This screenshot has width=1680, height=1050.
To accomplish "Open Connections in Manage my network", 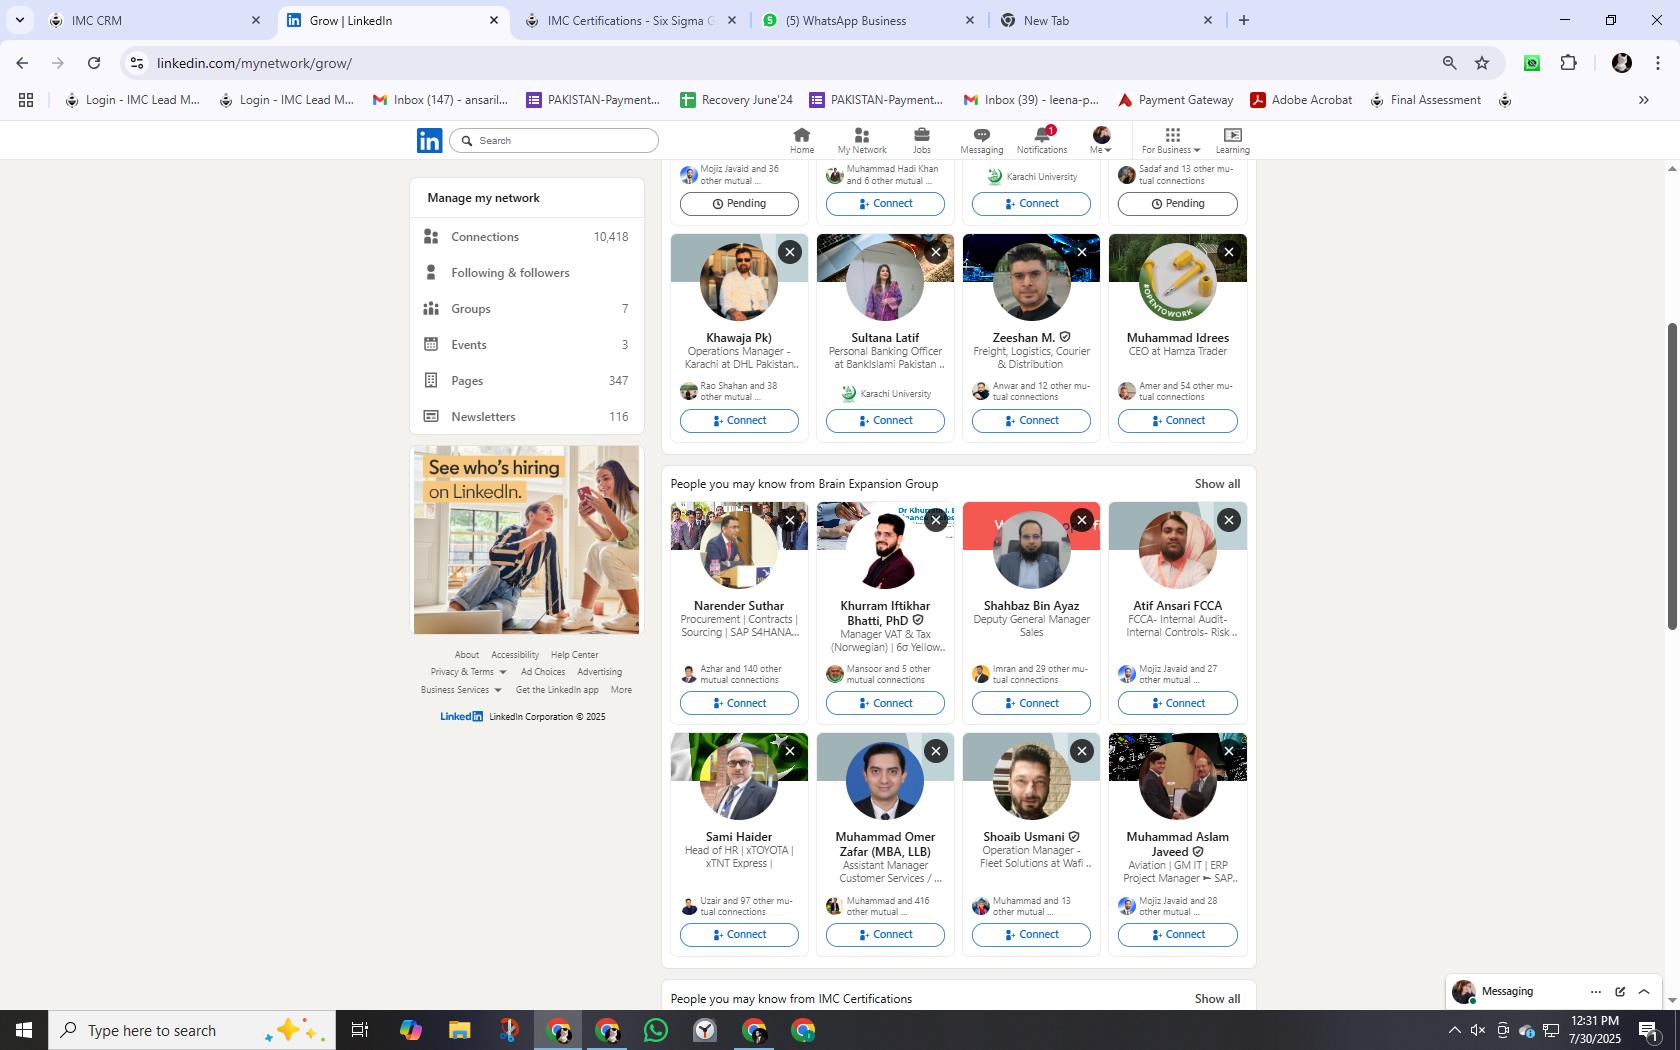I will [527, 237].
